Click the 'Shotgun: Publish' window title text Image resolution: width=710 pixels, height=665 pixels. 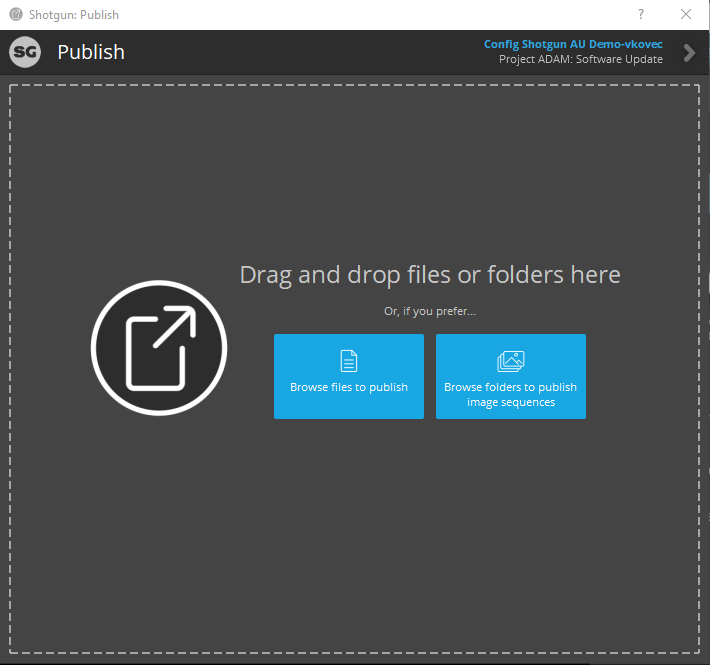tap(75, 15)
